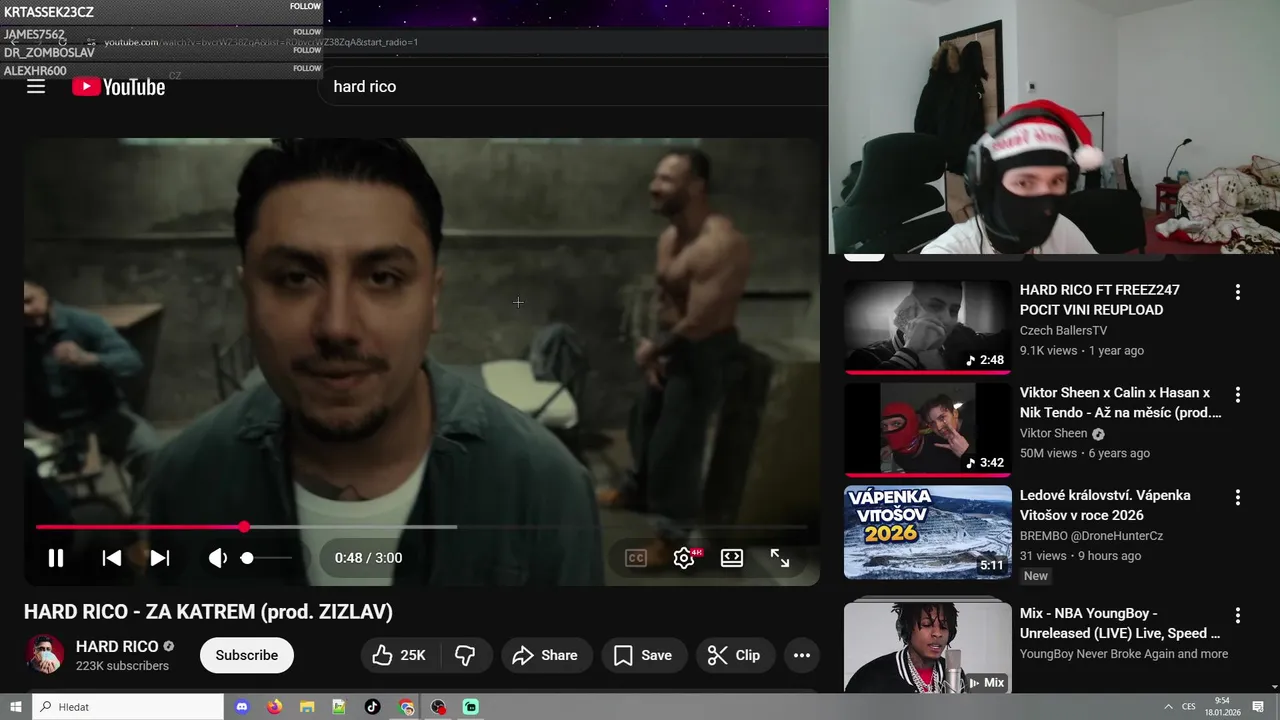Open the Windows Start menu

(x=15, y=707)
